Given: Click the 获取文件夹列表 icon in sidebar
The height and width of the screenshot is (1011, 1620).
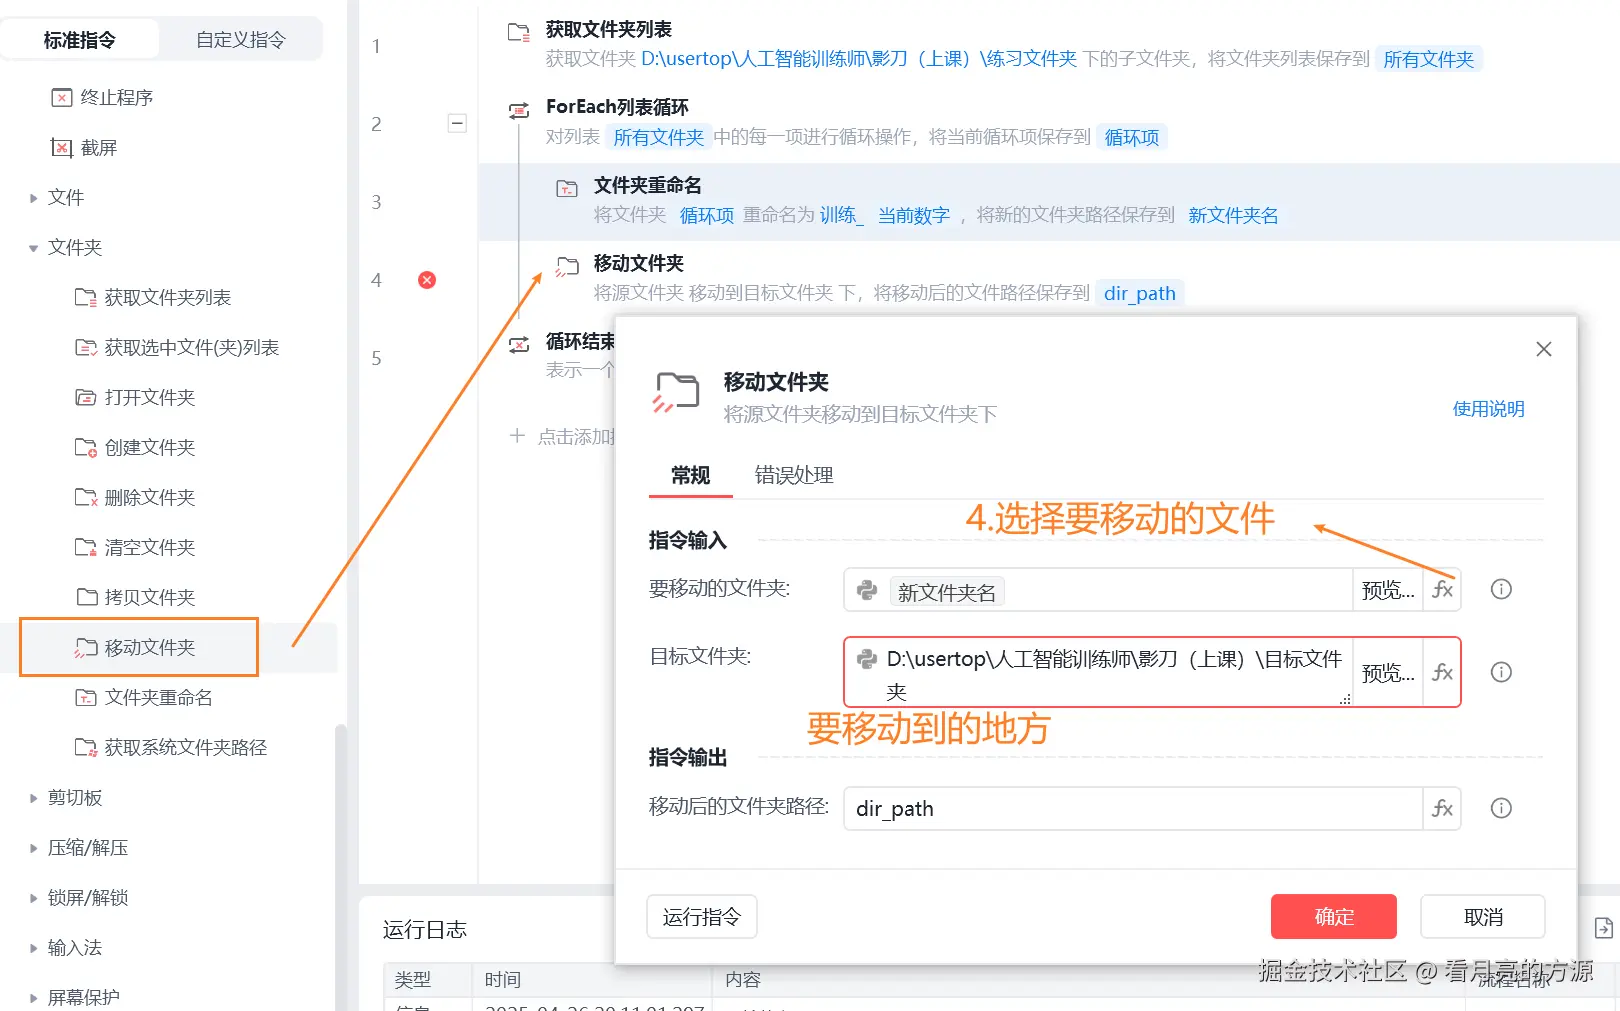Looking at the screenshot, I should [x=86, y=297].
